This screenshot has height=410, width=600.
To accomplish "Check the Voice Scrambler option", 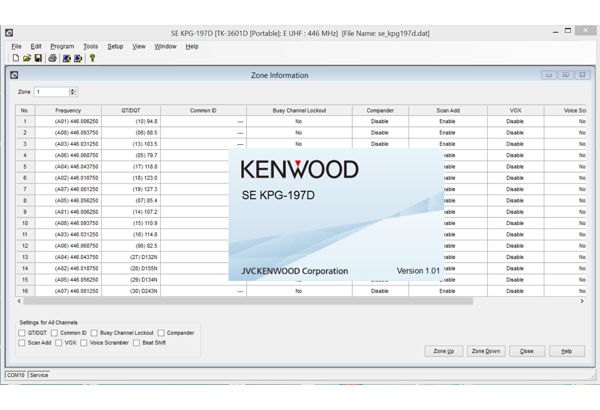I will click(84, 343).
